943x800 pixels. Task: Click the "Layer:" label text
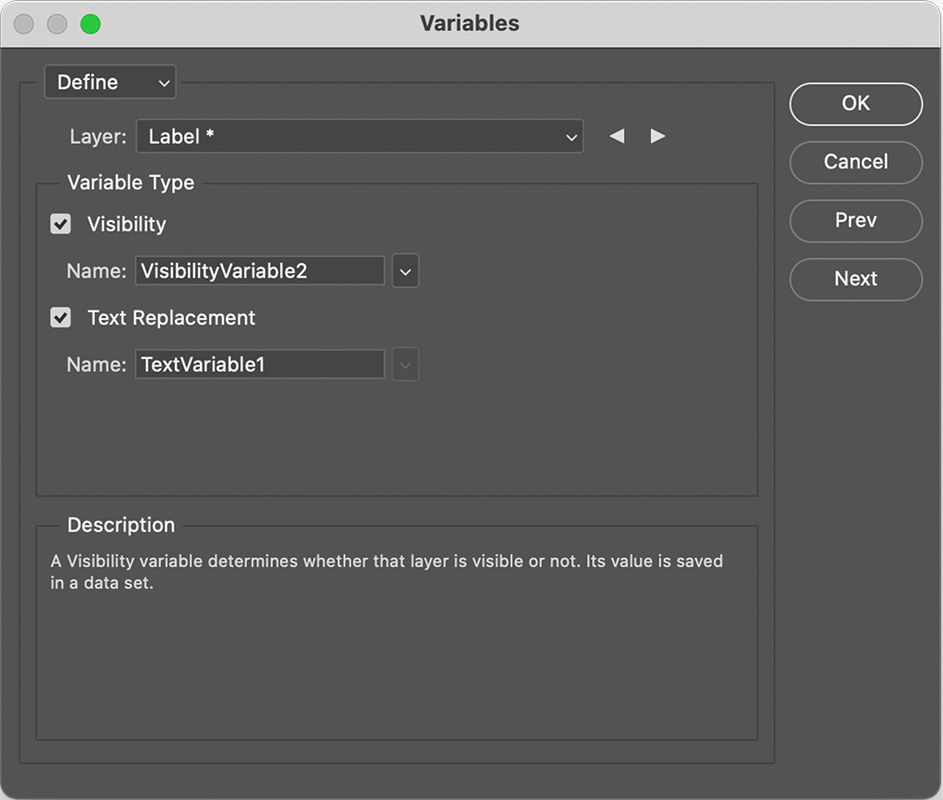click(x=98, y=136)
